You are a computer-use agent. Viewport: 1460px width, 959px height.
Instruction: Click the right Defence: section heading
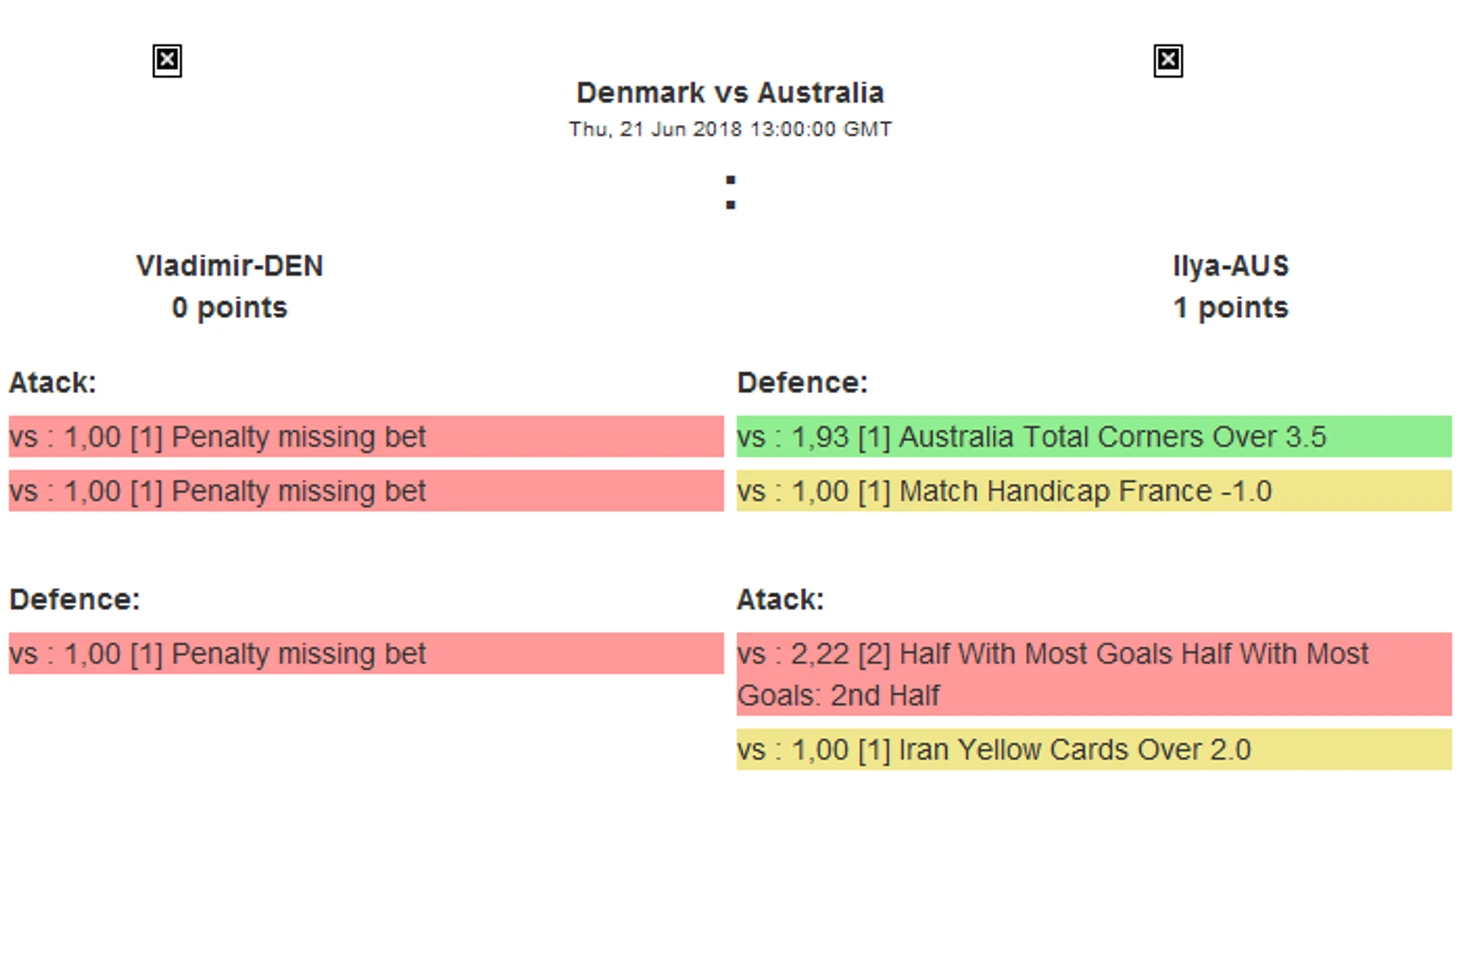[803, 383]
